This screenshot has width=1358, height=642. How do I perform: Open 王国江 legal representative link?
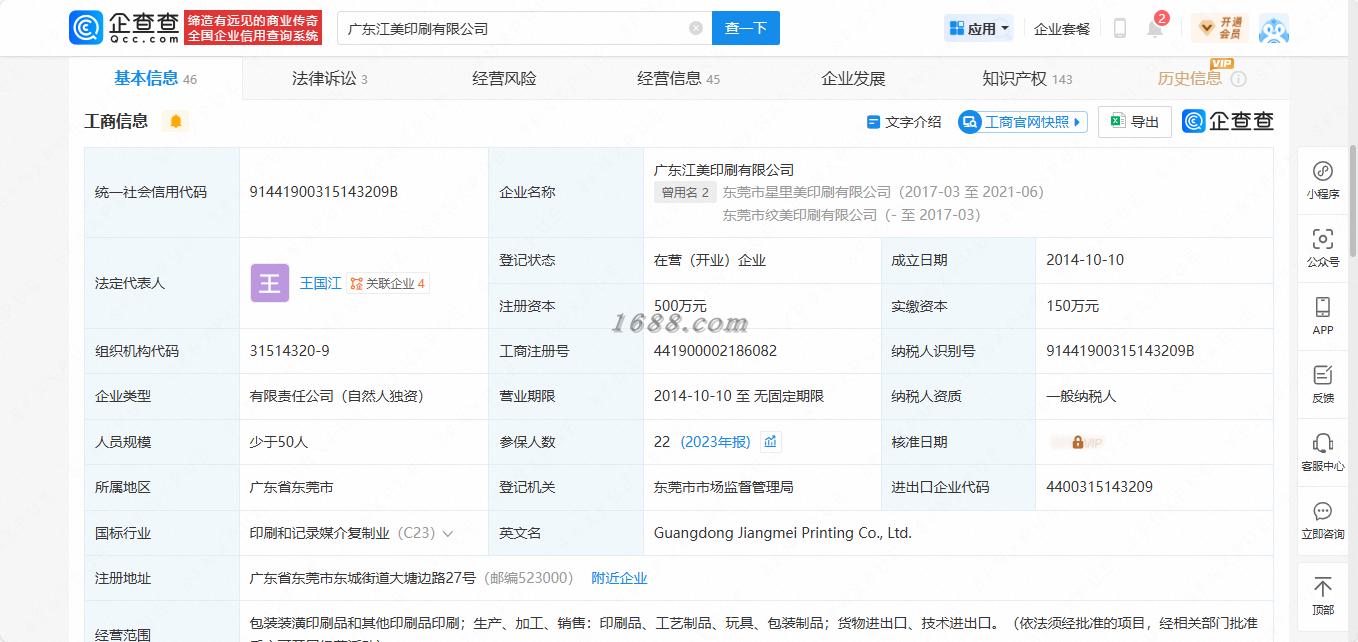coord(320,283)
